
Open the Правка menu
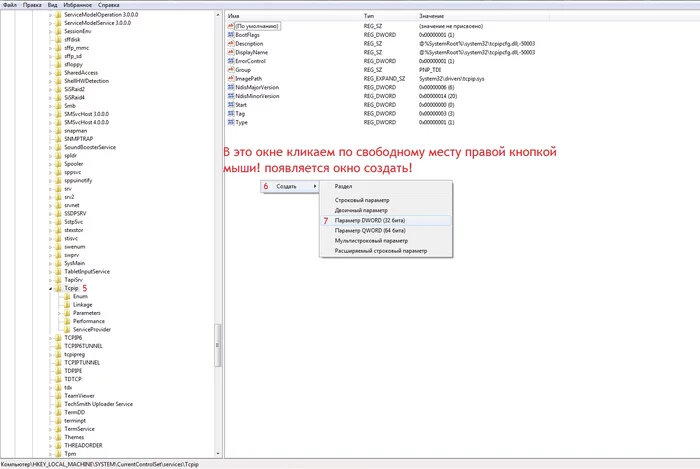(32, 5)
